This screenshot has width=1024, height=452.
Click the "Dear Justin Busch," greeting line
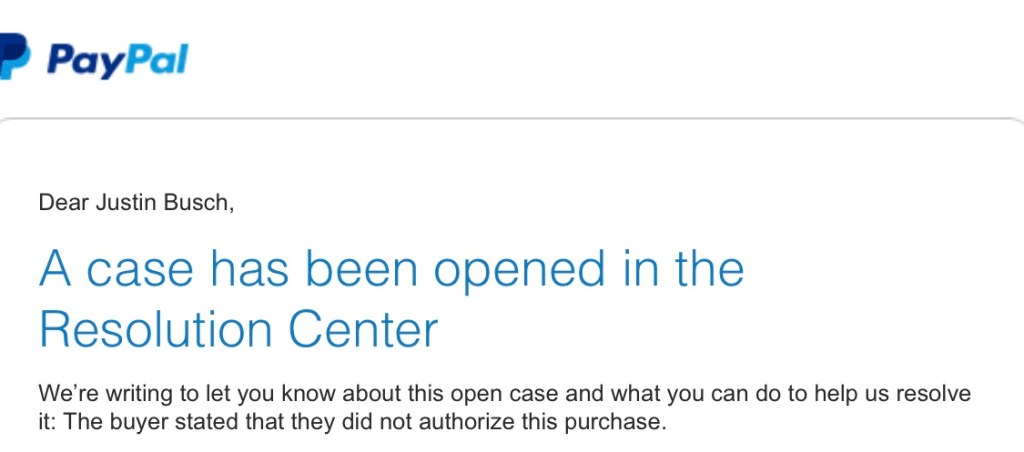[135, 203]
